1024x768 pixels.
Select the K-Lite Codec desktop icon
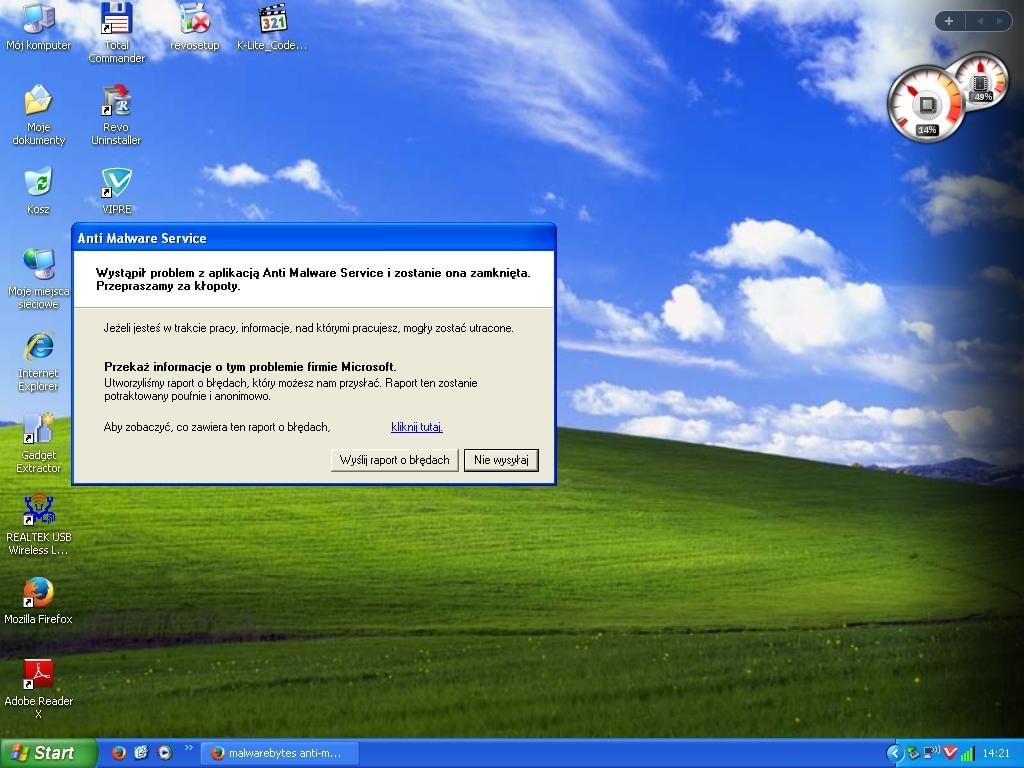pos(272,19)
